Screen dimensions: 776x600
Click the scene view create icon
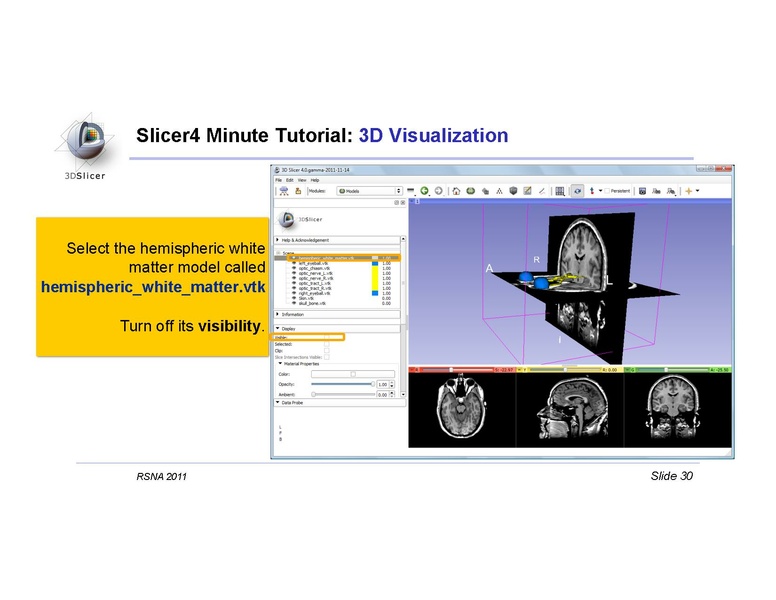[656, 191]
